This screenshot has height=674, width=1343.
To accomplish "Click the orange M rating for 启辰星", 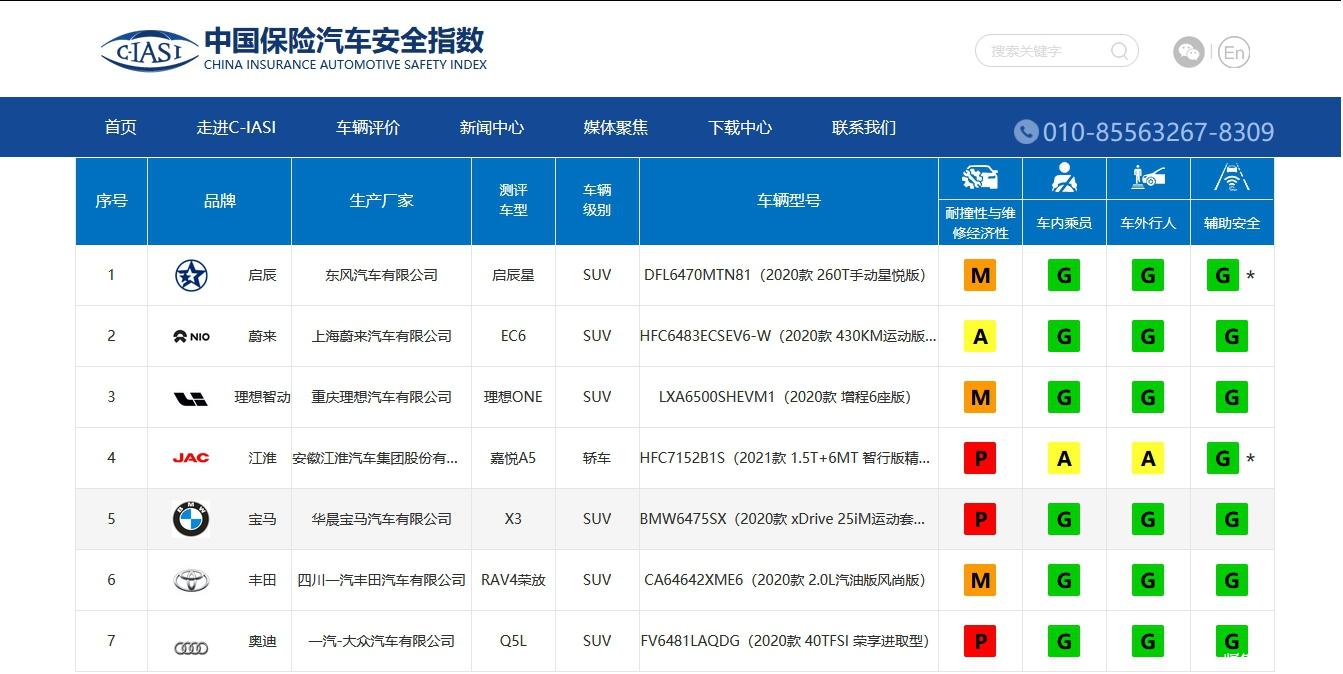I will (x=980, y=275).
